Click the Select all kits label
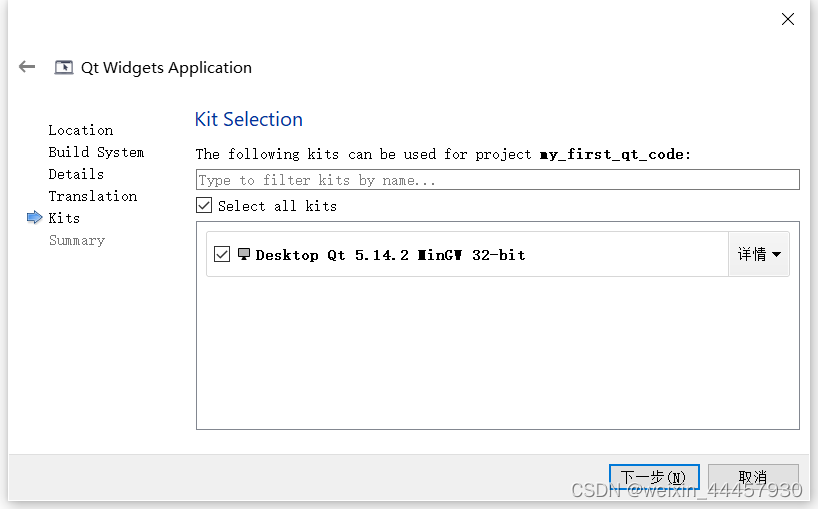The height and width of the screenshot is (509, 818). point(278,206)
